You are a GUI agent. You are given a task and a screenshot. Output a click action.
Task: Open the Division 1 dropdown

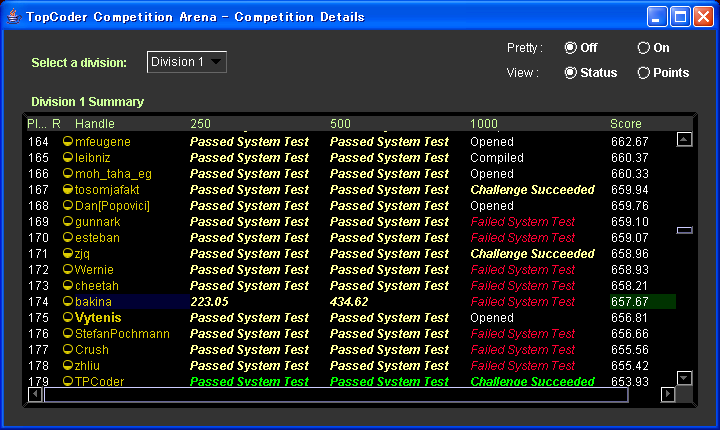[186, 62]
